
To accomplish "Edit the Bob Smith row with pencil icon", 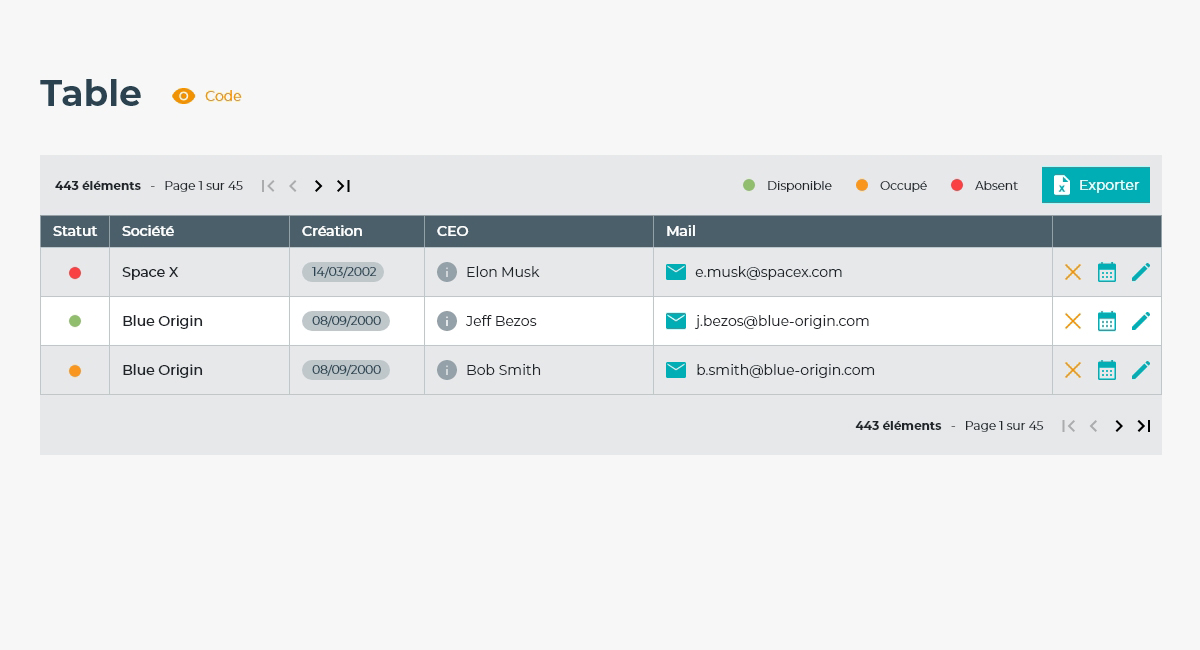I will 1141,370.
